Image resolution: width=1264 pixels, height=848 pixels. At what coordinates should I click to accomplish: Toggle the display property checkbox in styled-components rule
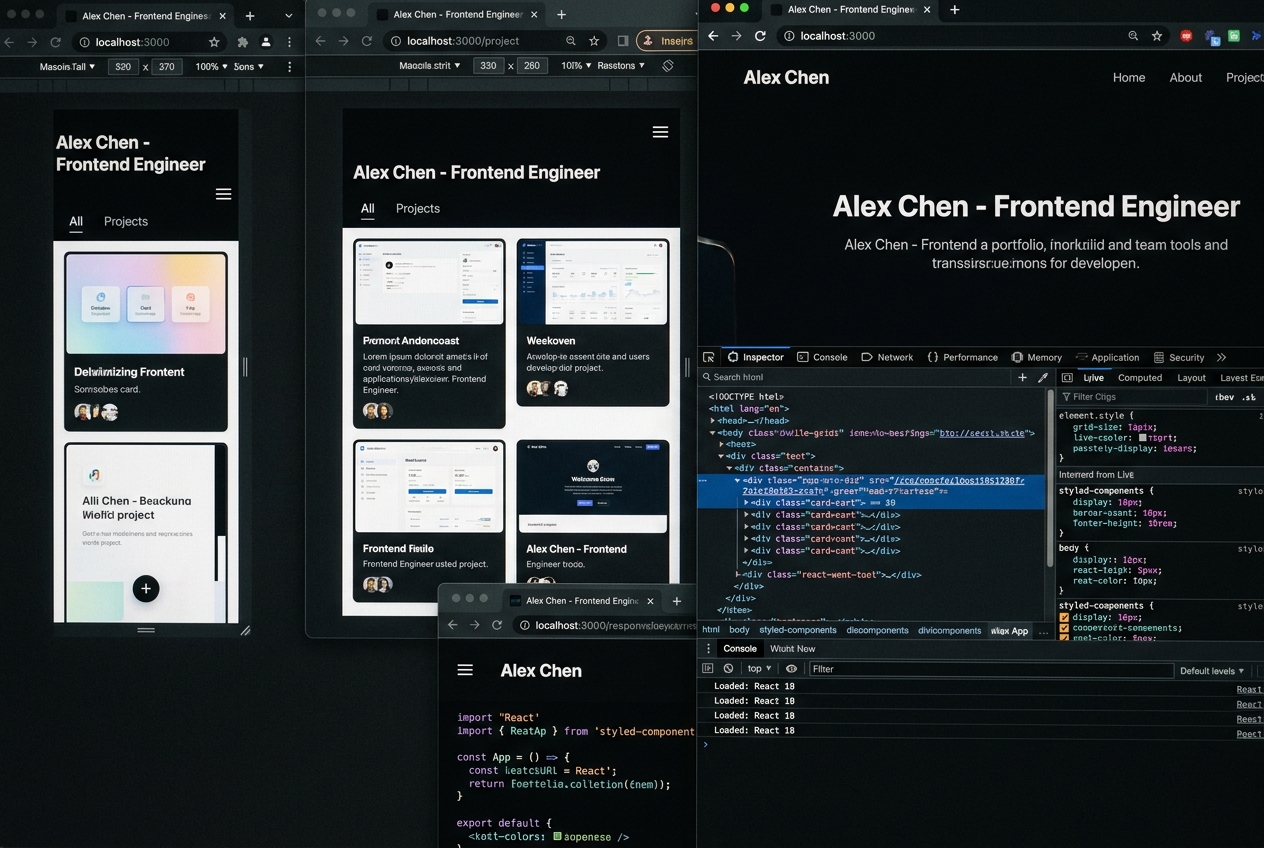pyautogui.click(x=1064, y=617)
